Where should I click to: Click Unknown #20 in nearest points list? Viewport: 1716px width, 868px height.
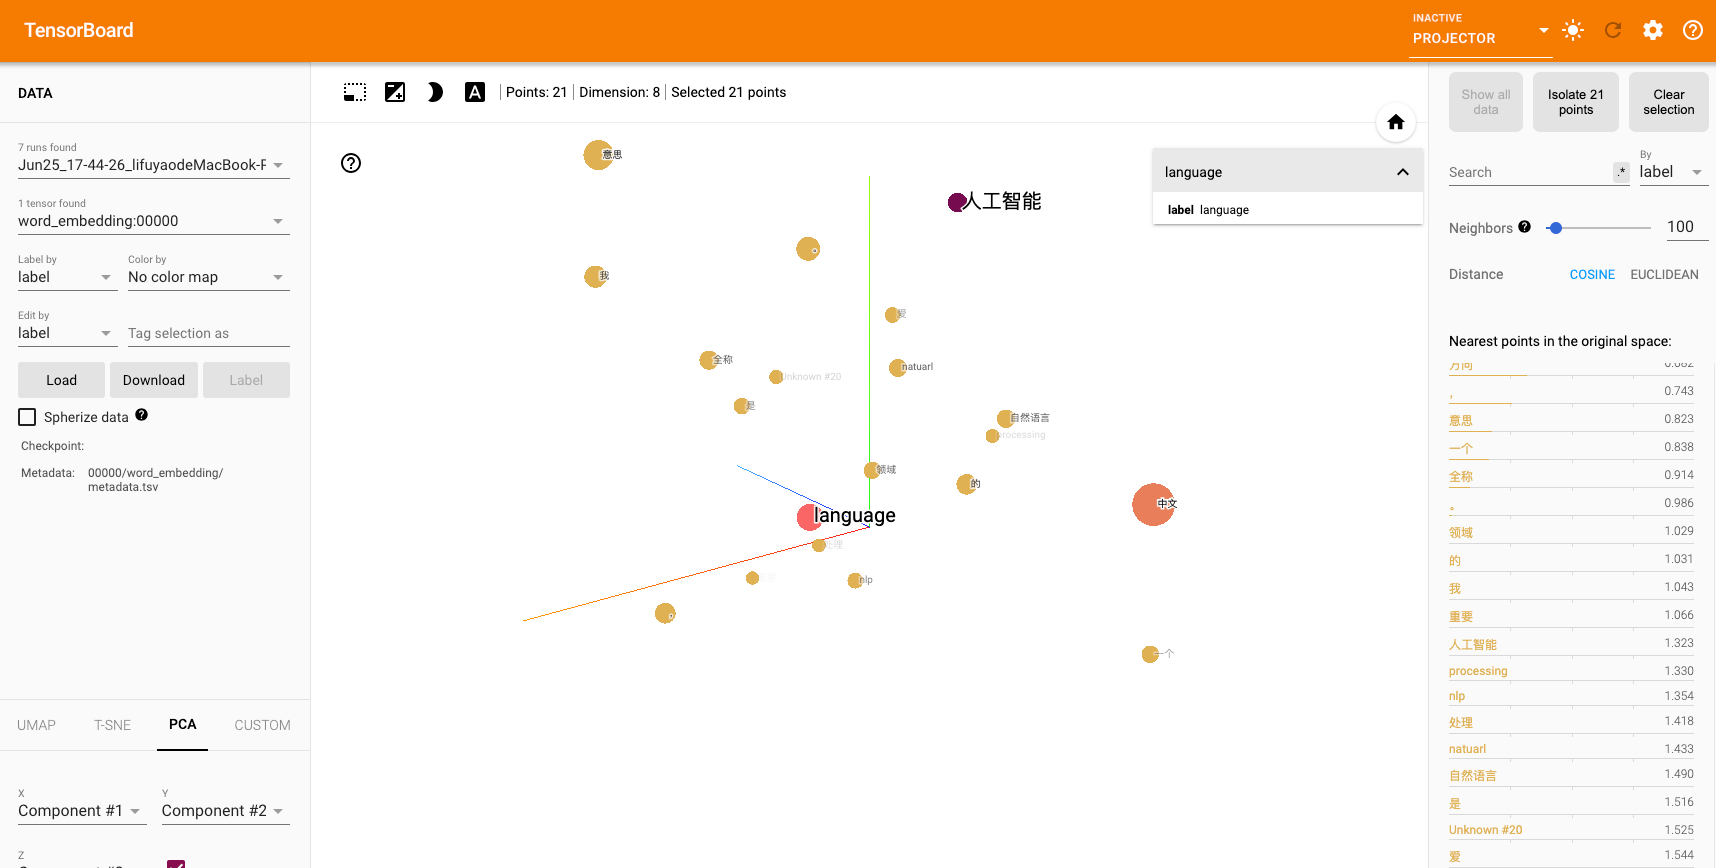pos(1485,830)
